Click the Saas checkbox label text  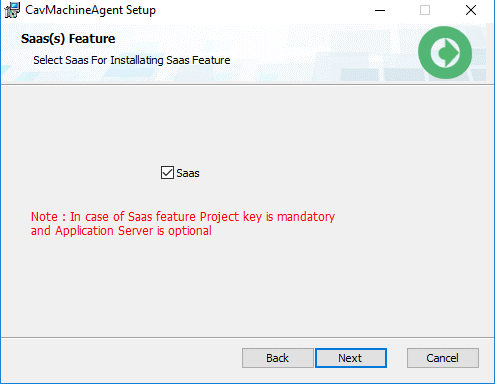(188, 173)
